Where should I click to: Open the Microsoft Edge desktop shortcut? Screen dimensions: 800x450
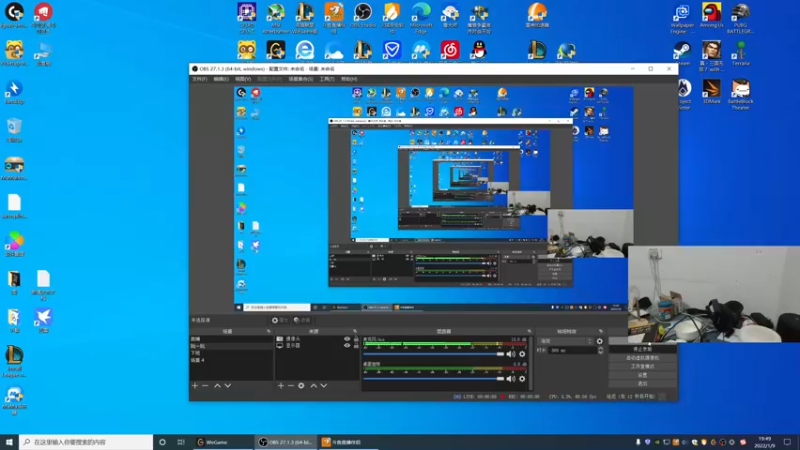tap(421, 18)
